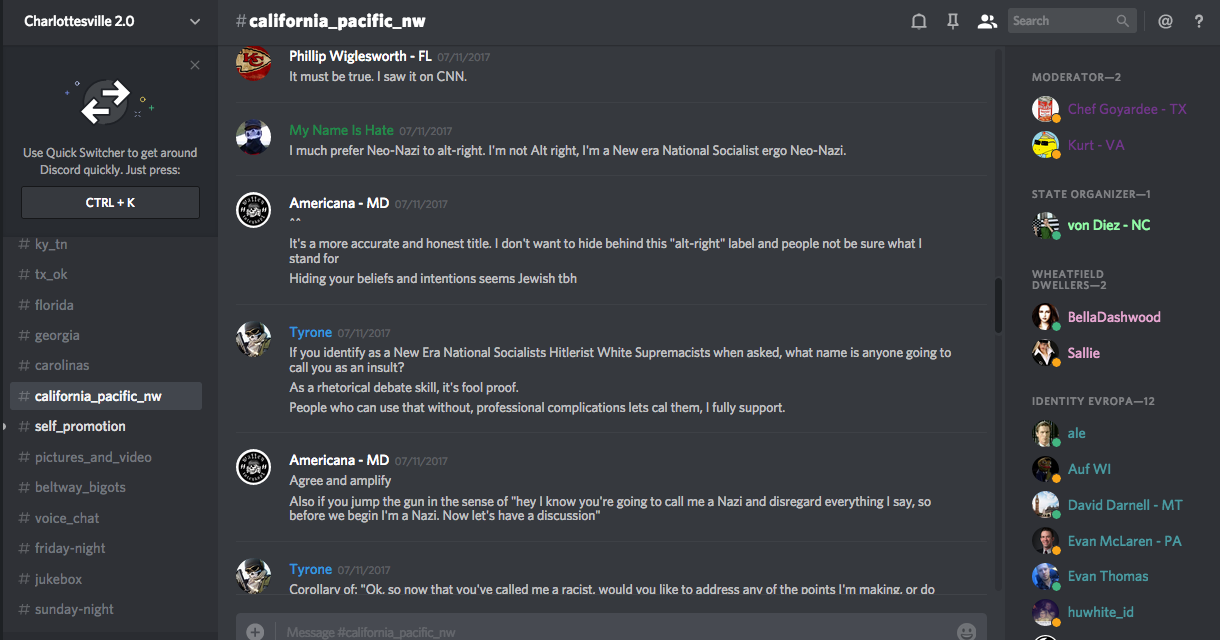Select the beltway_bigots channel
The height and width of the screenshot is (640, 1220).
coord(81,487)
